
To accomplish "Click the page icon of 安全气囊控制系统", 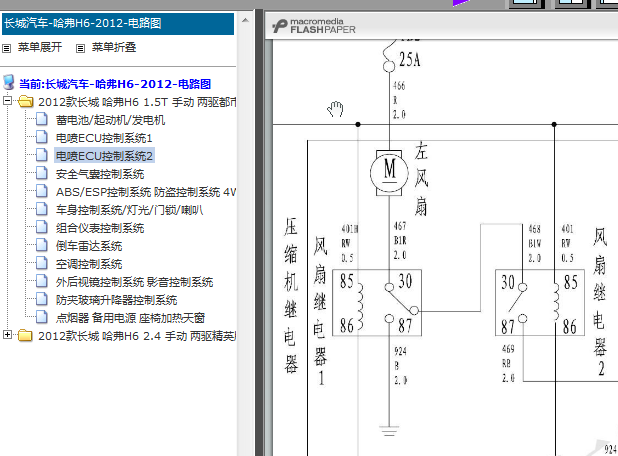I will click(42, 173).
